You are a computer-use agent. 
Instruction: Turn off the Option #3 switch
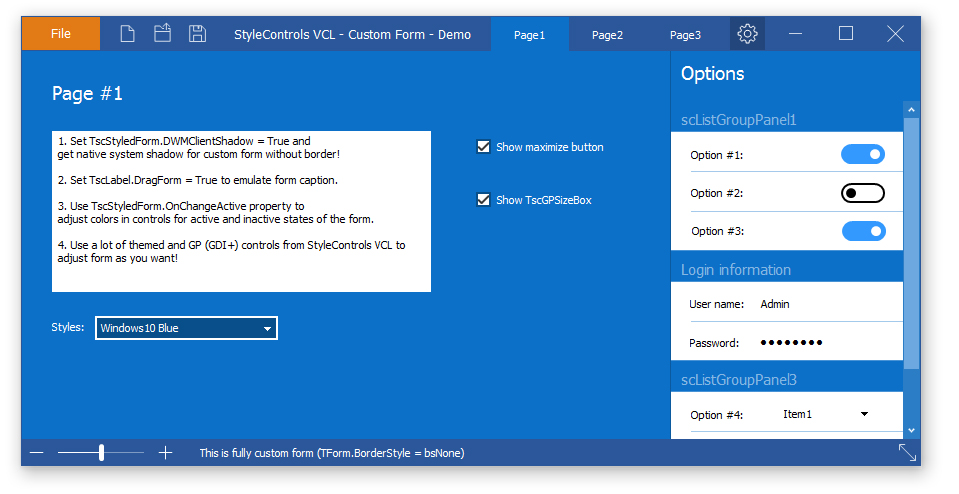864,231
